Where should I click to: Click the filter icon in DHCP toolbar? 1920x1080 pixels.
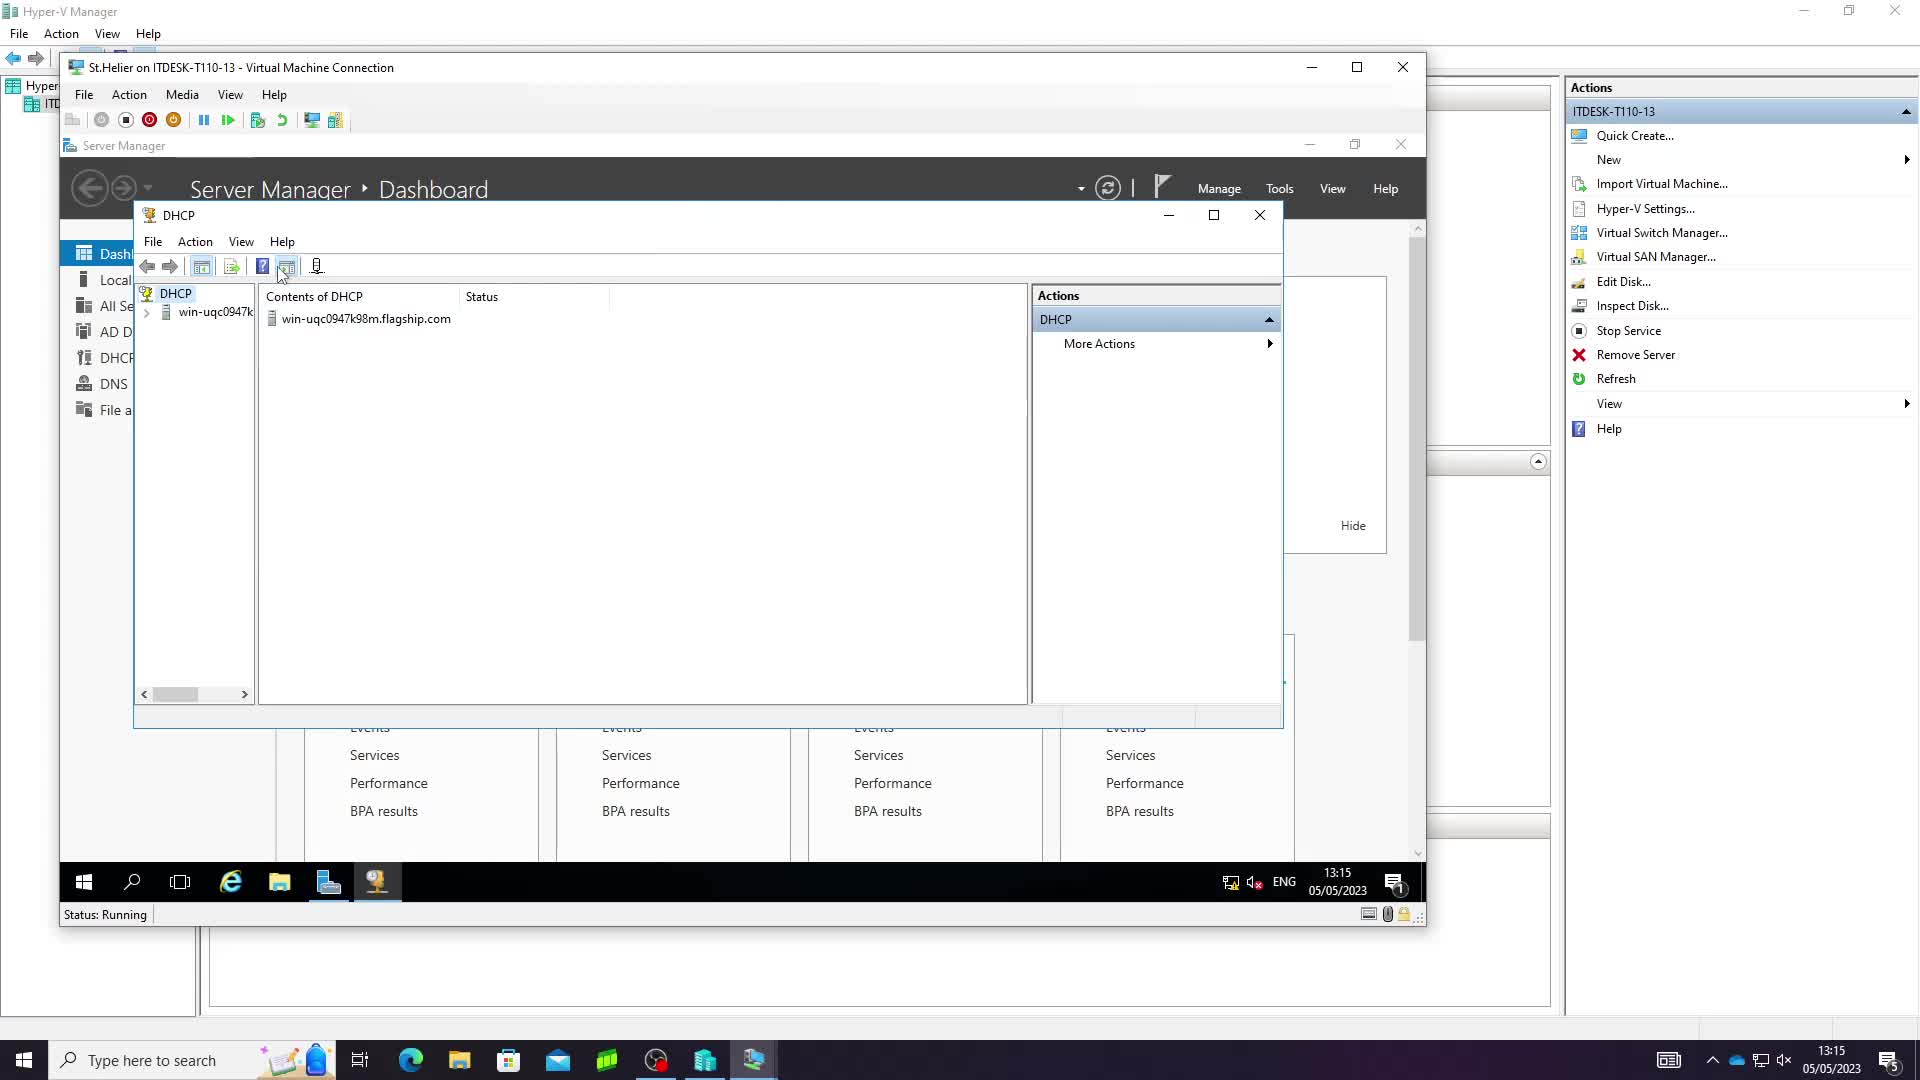click(x=316, y=266)
